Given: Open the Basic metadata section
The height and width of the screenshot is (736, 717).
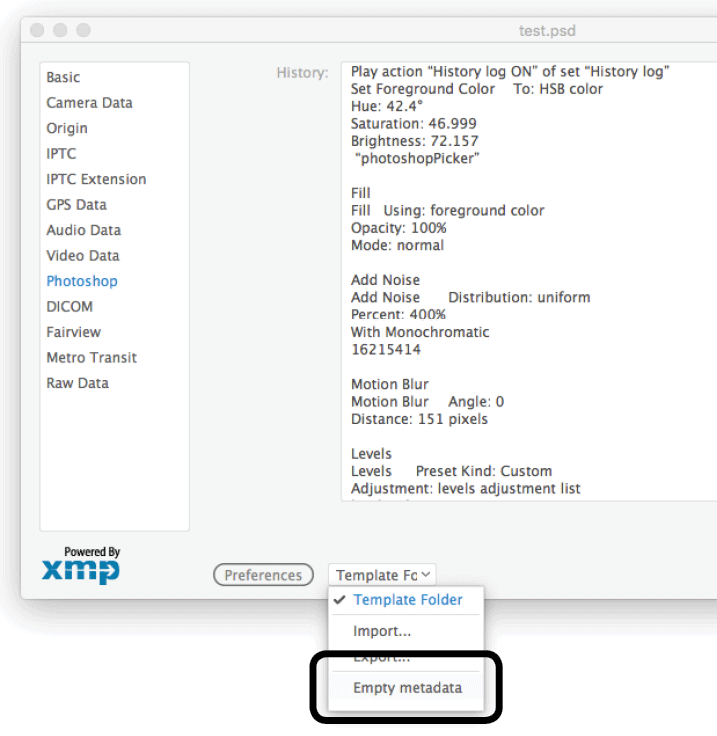Looking at the screenshot, I should point(63,77).
